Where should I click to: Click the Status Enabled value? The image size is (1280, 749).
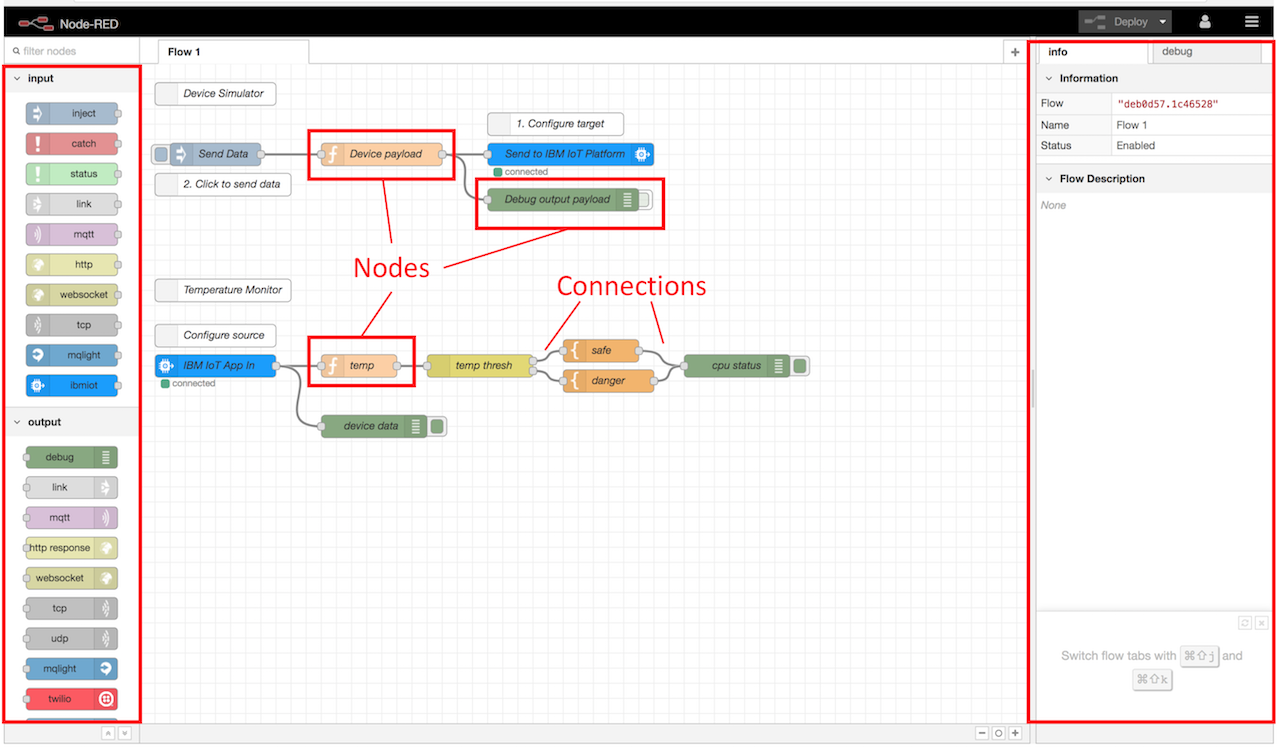pyautogui.click(x=1135, y=146)
